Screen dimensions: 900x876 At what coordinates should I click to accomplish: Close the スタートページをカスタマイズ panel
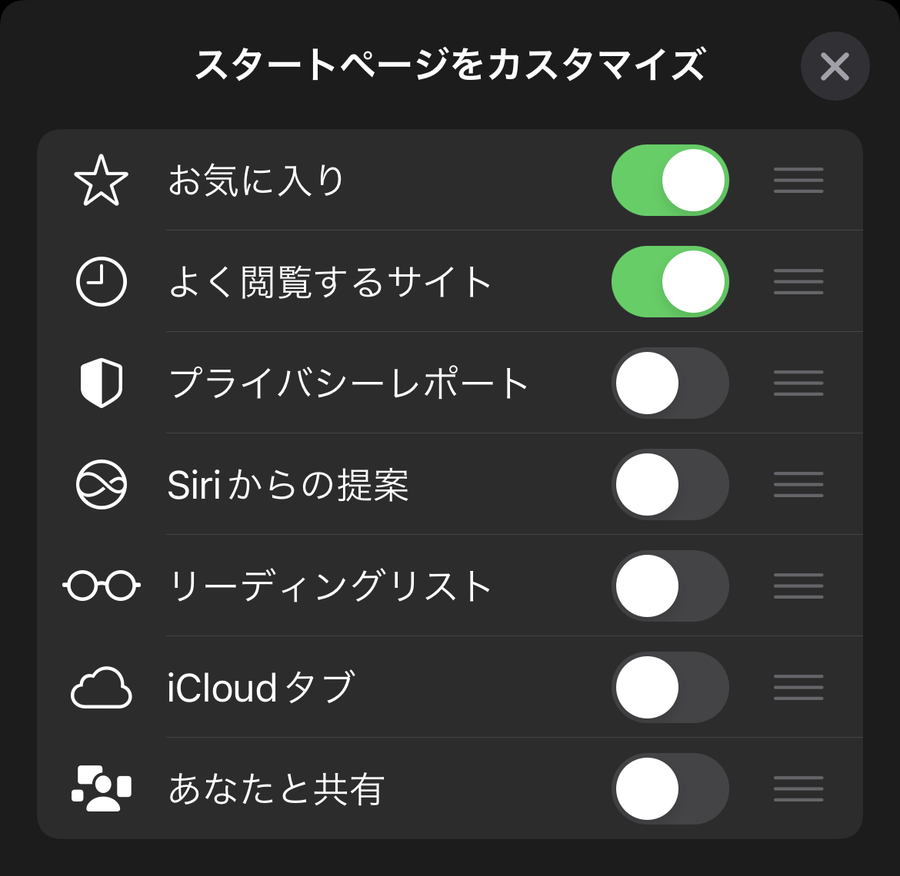[x=834, y=67]
